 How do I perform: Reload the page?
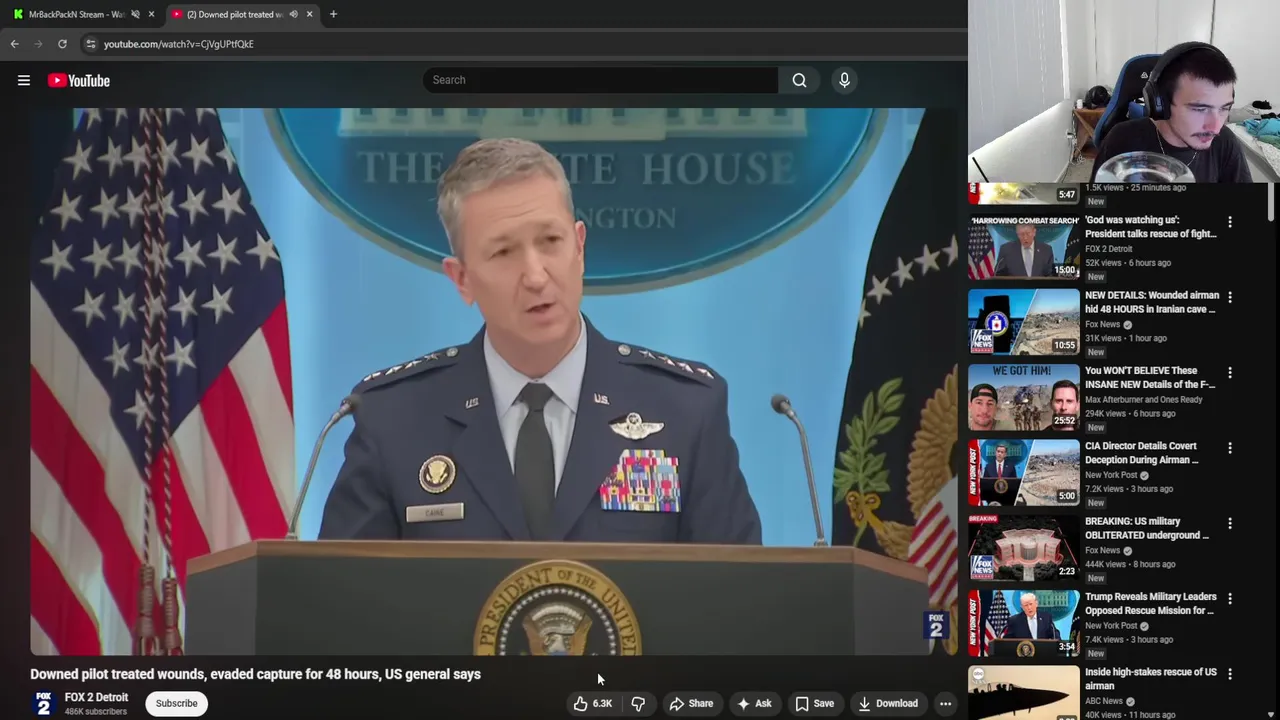pyautogui.click(x=62, y=44)
